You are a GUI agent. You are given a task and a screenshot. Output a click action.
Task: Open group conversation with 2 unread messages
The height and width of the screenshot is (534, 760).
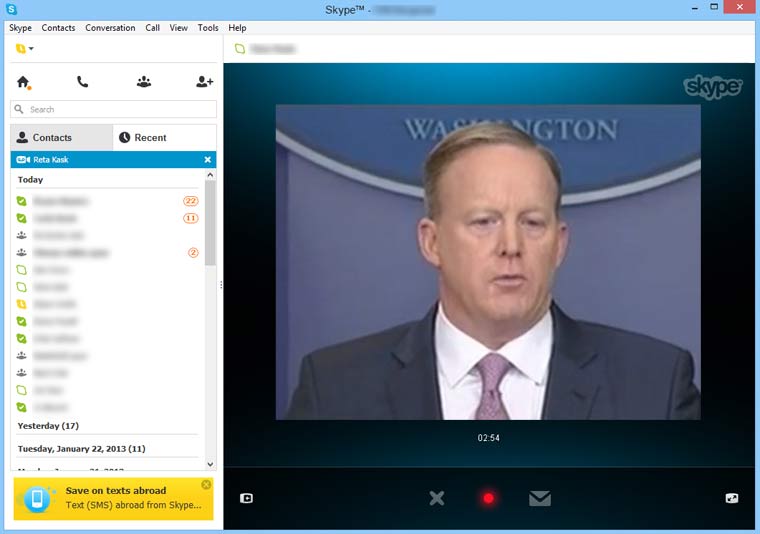(107, 252)
